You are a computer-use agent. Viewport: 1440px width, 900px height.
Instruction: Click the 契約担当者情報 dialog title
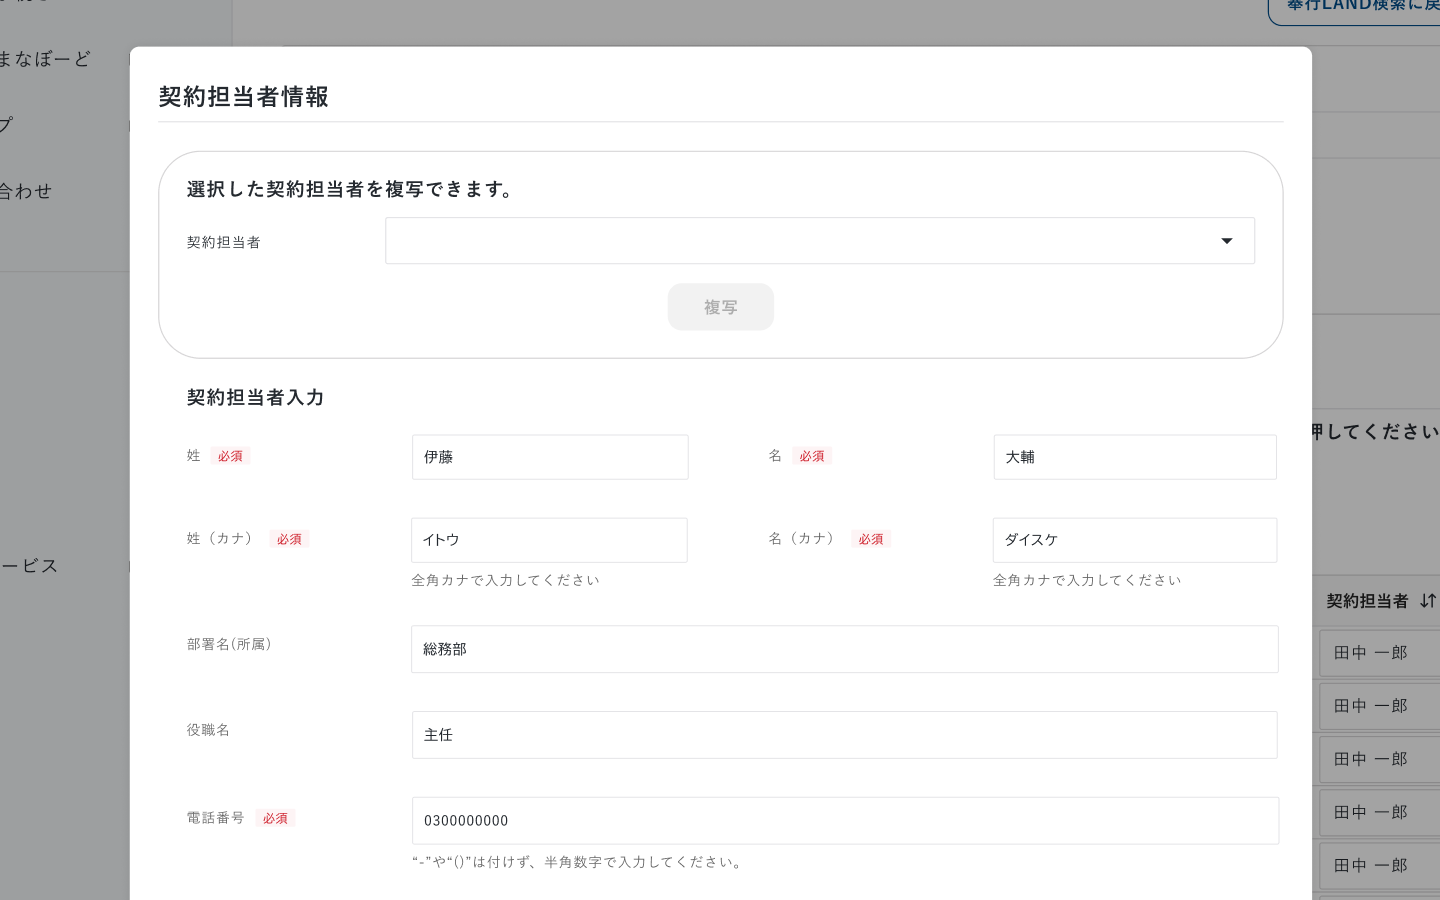(244, 98)
